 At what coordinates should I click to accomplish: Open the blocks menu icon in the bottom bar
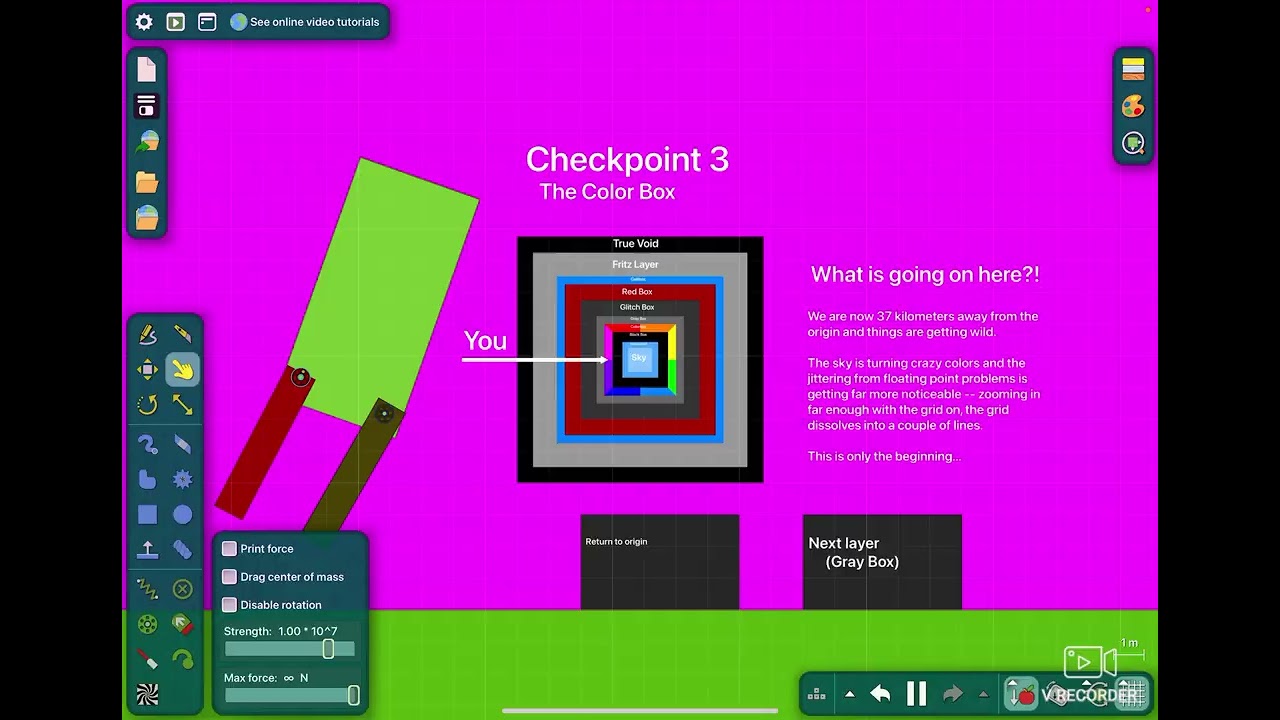[816, 694]
